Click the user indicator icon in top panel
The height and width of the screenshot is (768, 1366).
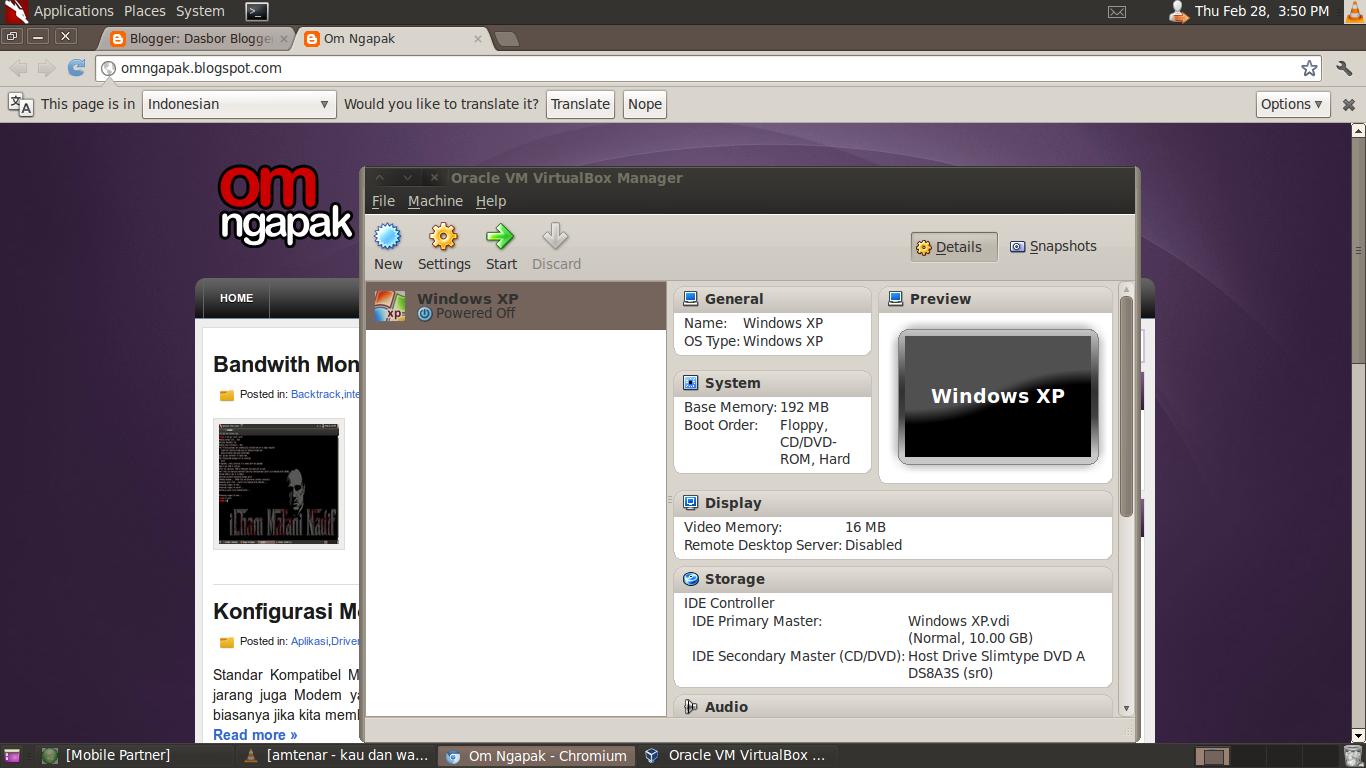click(1178, 11)
